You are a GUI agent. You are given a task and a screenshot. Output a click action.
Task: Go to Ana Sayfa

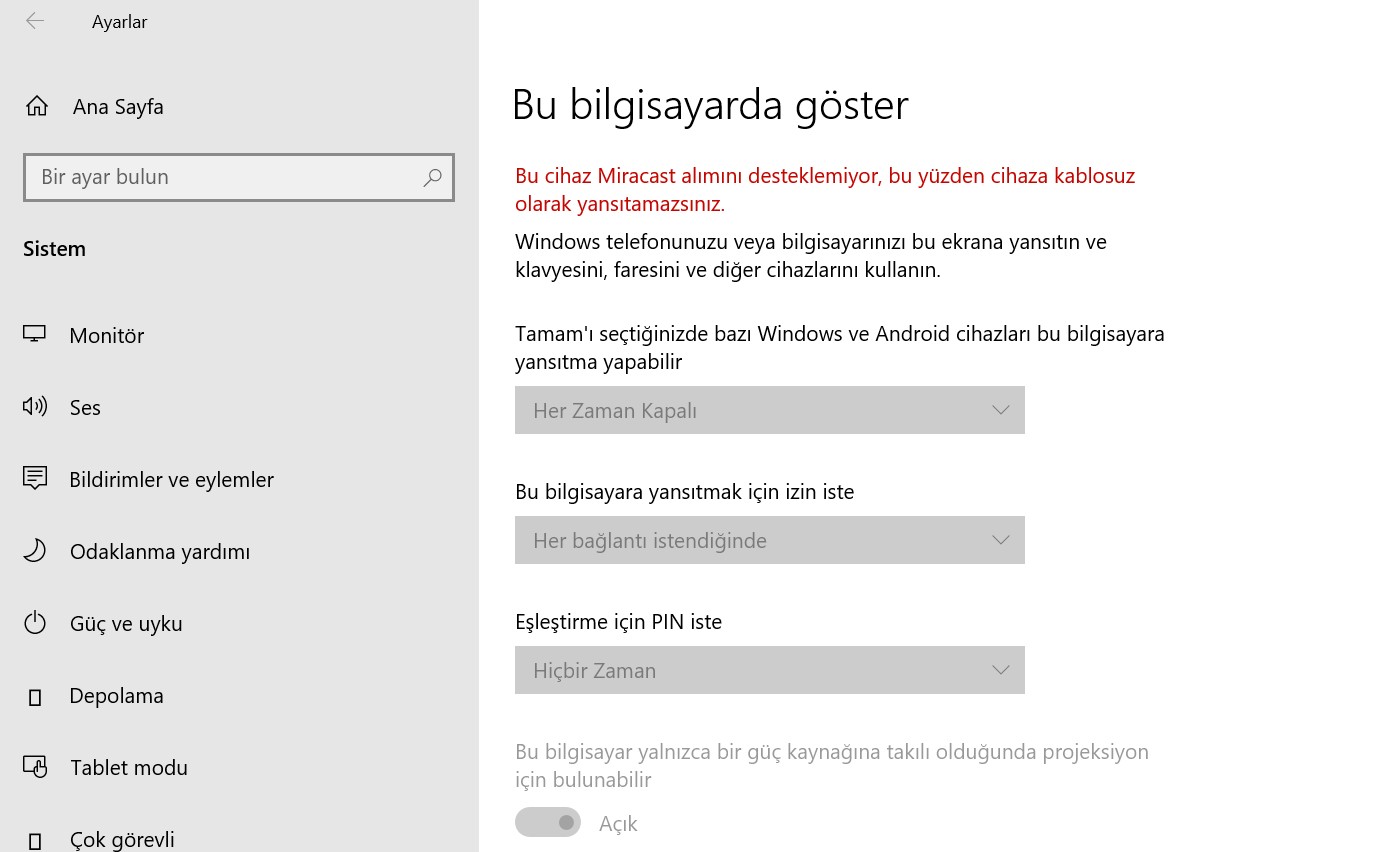pyautogui.click(x=239, y=106)
